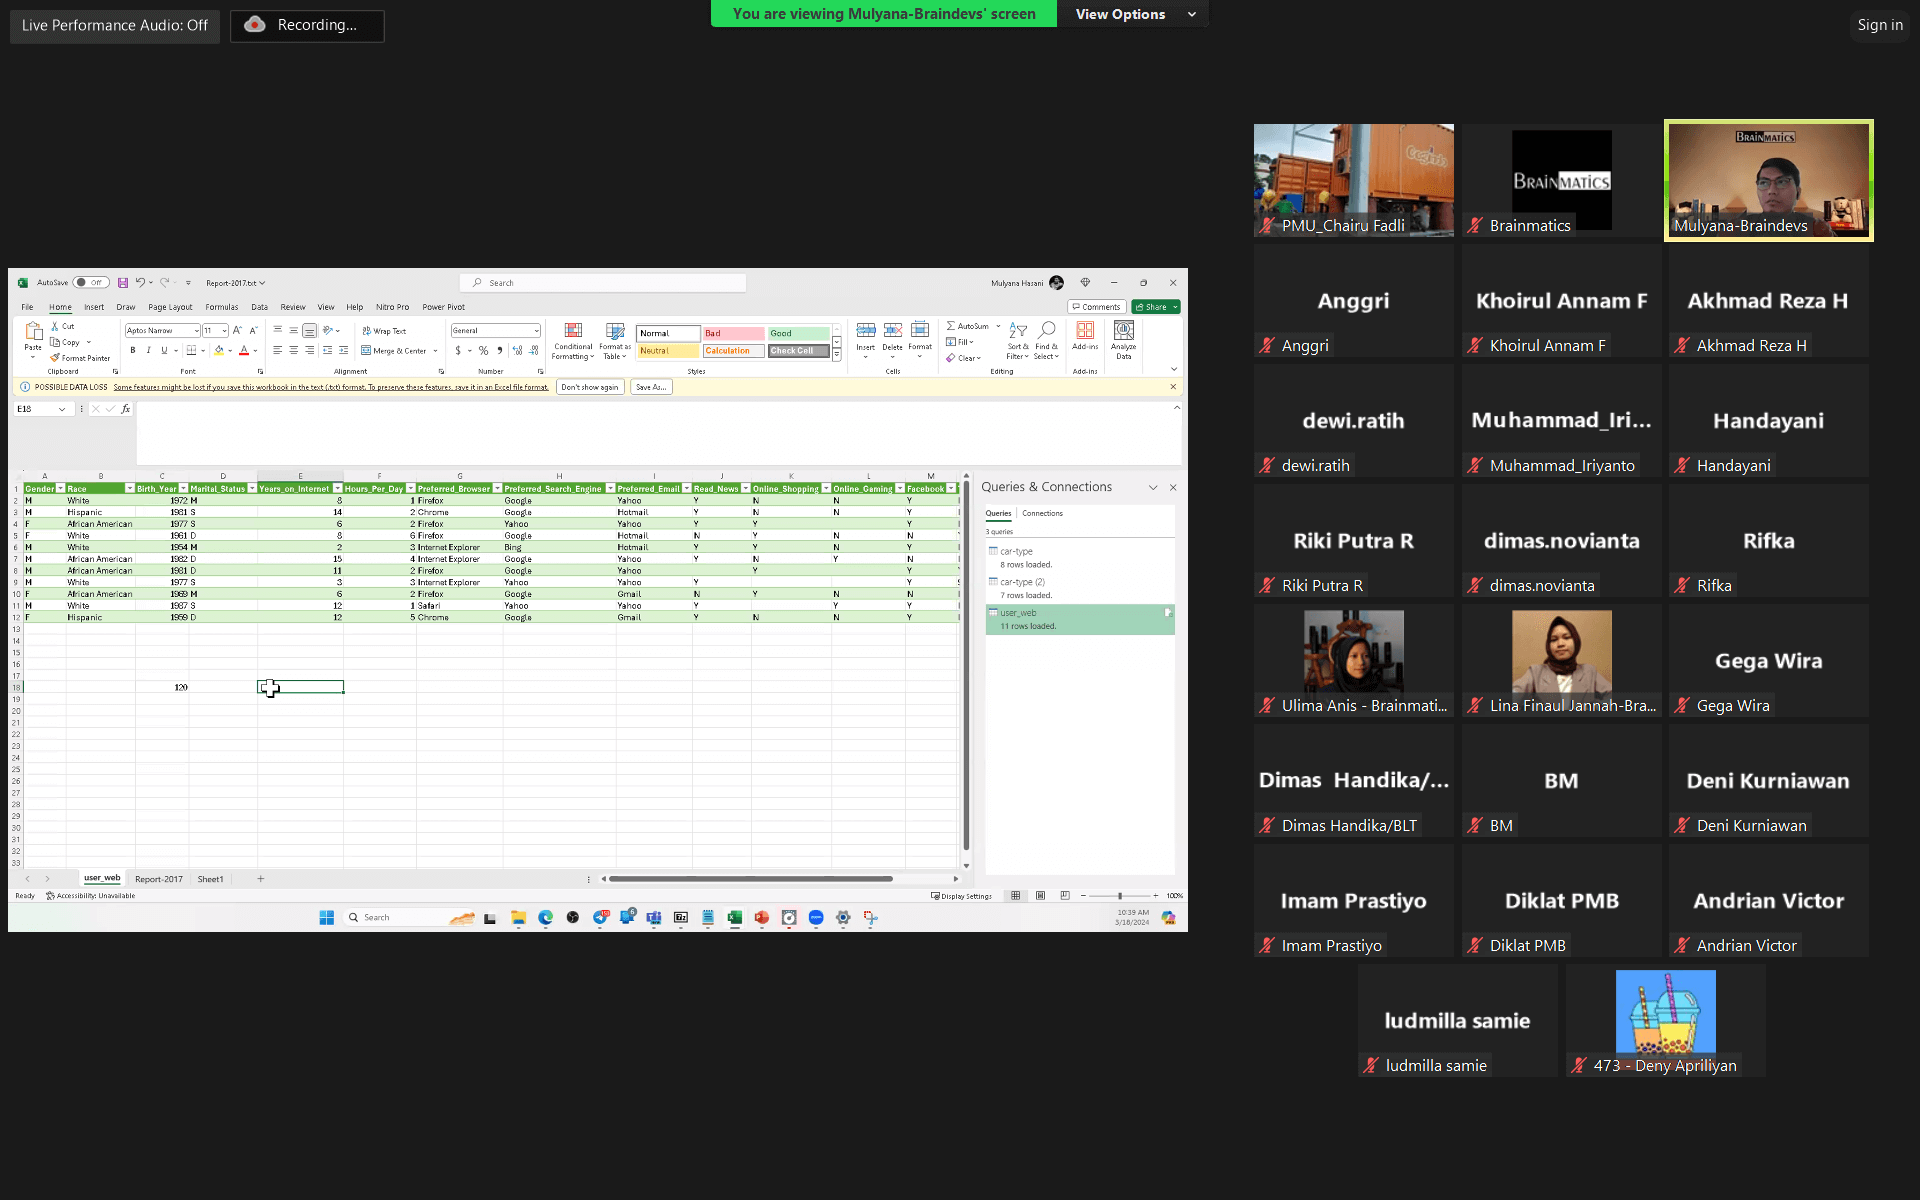Switch to the Report-2017 sheet tab
Screen dimensions: 1920x1200
tap(159, 879)
